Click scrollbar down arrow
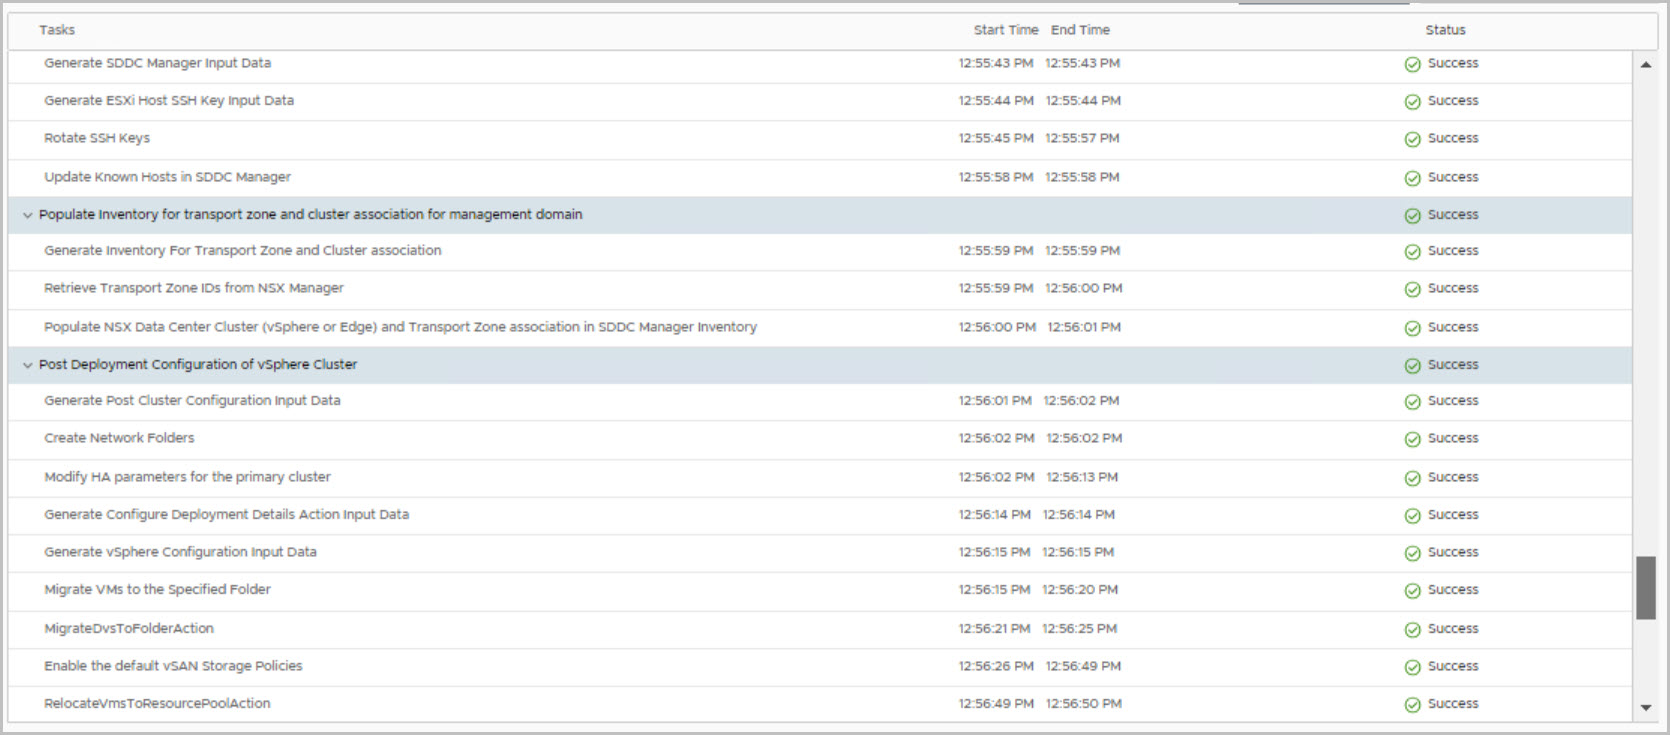The width and height of the screenshot is (1670, 735). tap(1646, 708)
